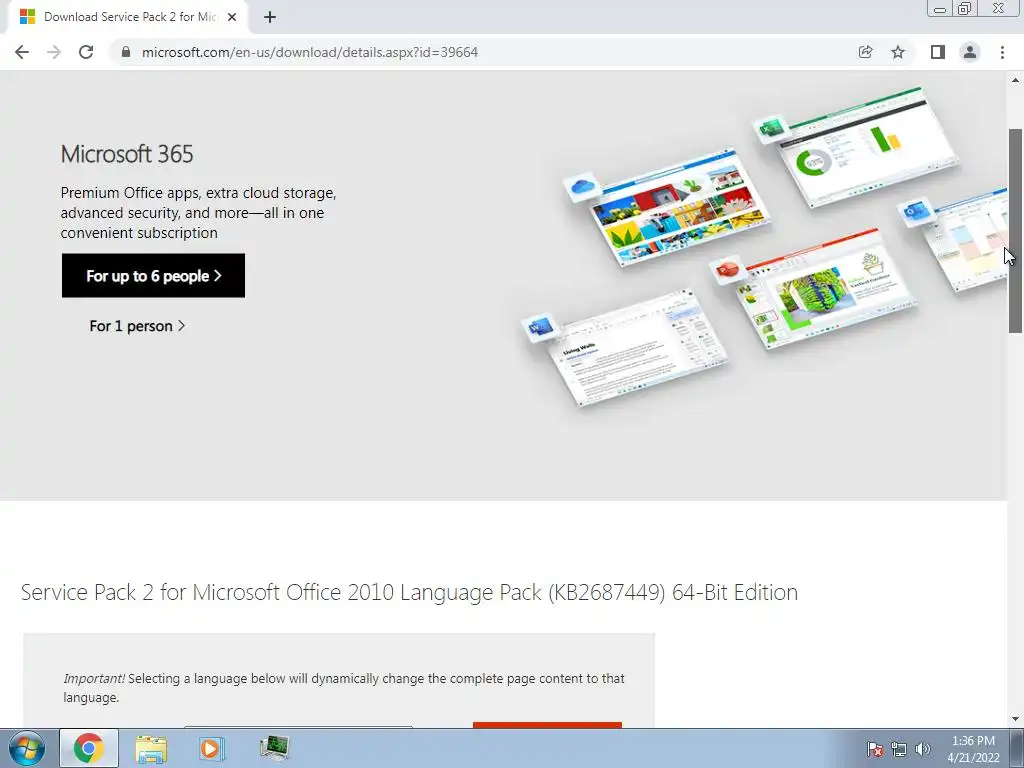Open a new tab with the plus button
Viewport: 1024px width, 768px height.
(x=270, y=17)
